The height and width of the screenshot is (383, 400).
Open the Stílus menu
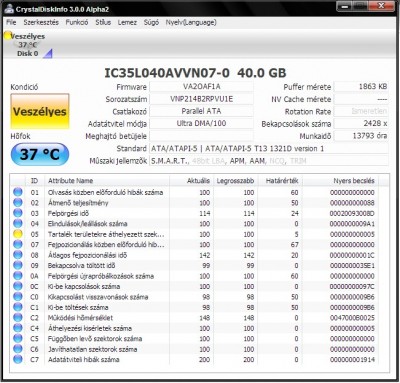point(103,22)
